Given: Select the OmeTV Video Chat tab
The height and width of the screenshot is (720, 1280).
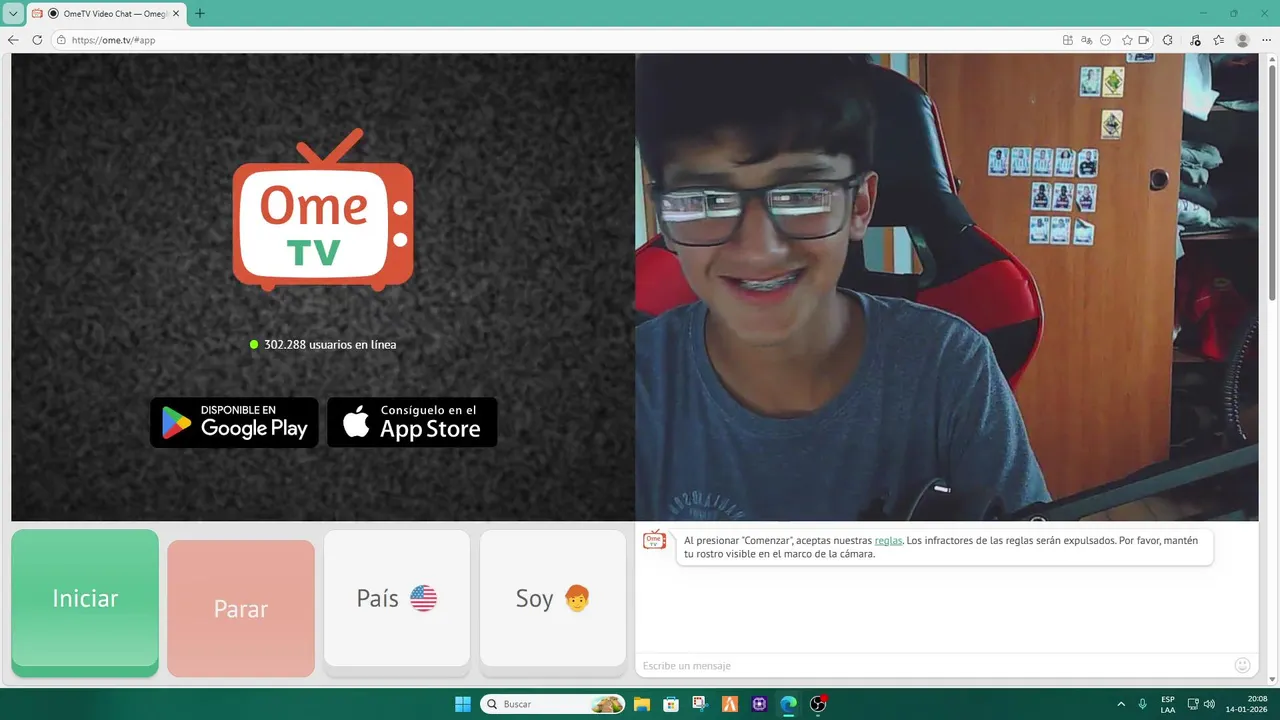Looking at the screenshot, I should (105, 13).
